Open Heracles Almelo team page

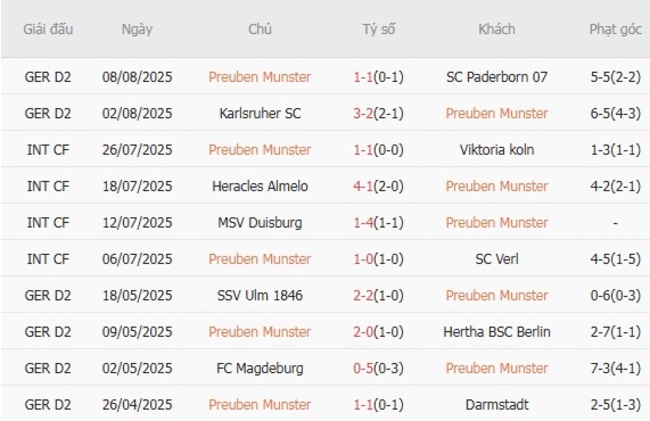[x=260, y=186]
